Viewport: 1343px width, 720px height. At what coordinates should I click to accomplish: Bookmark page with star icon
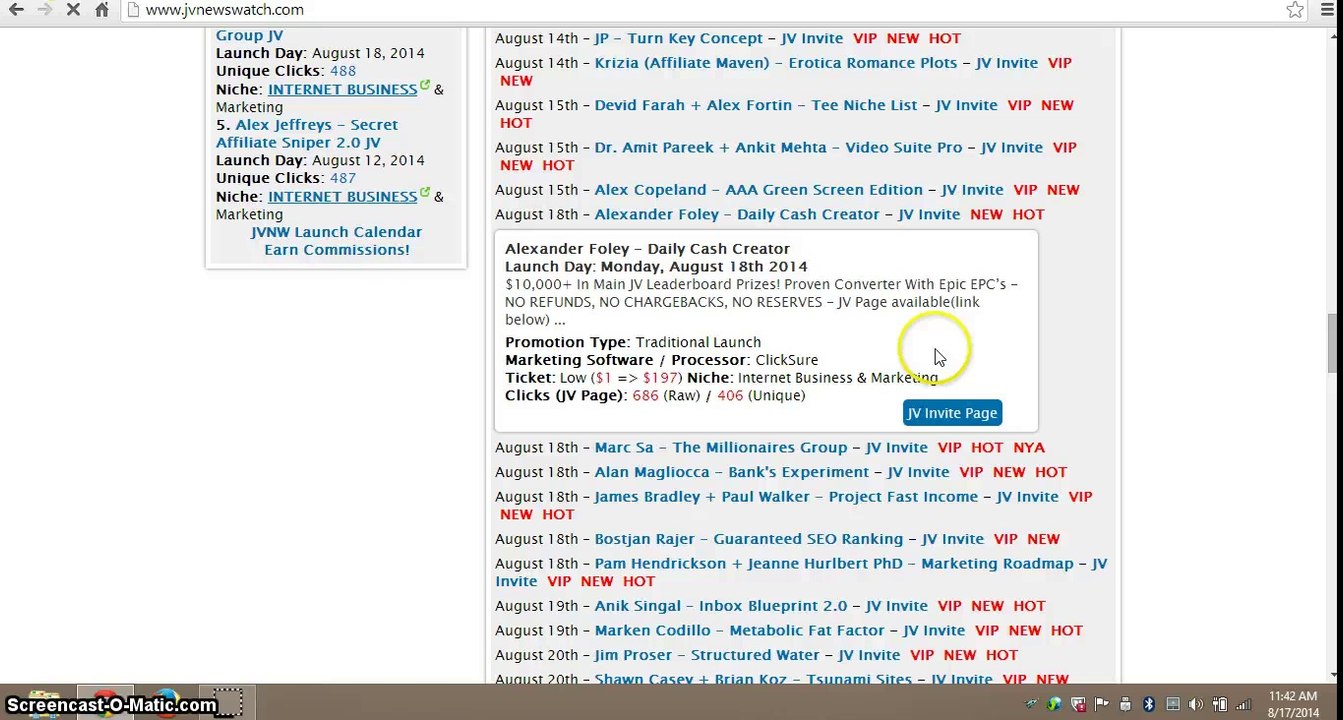click(1295, 10)
